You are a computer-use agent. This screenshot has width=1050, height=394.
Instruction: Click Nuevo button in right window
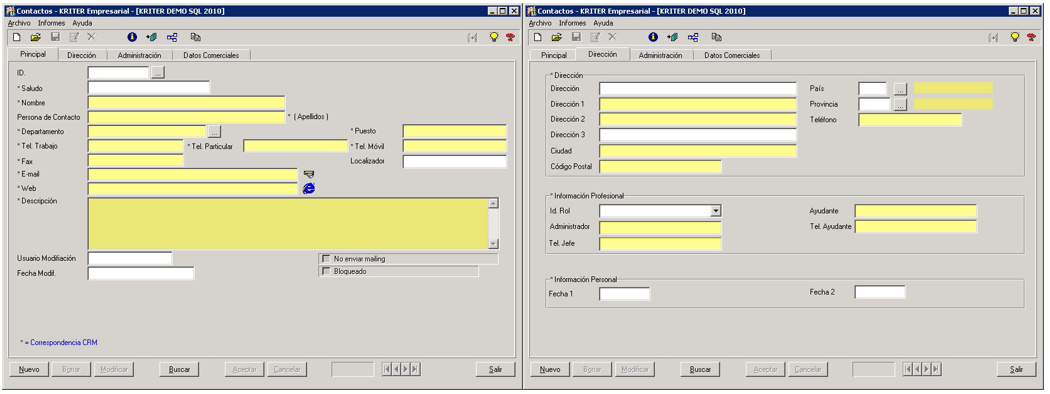pyautogui.click(x=550, y=369)
